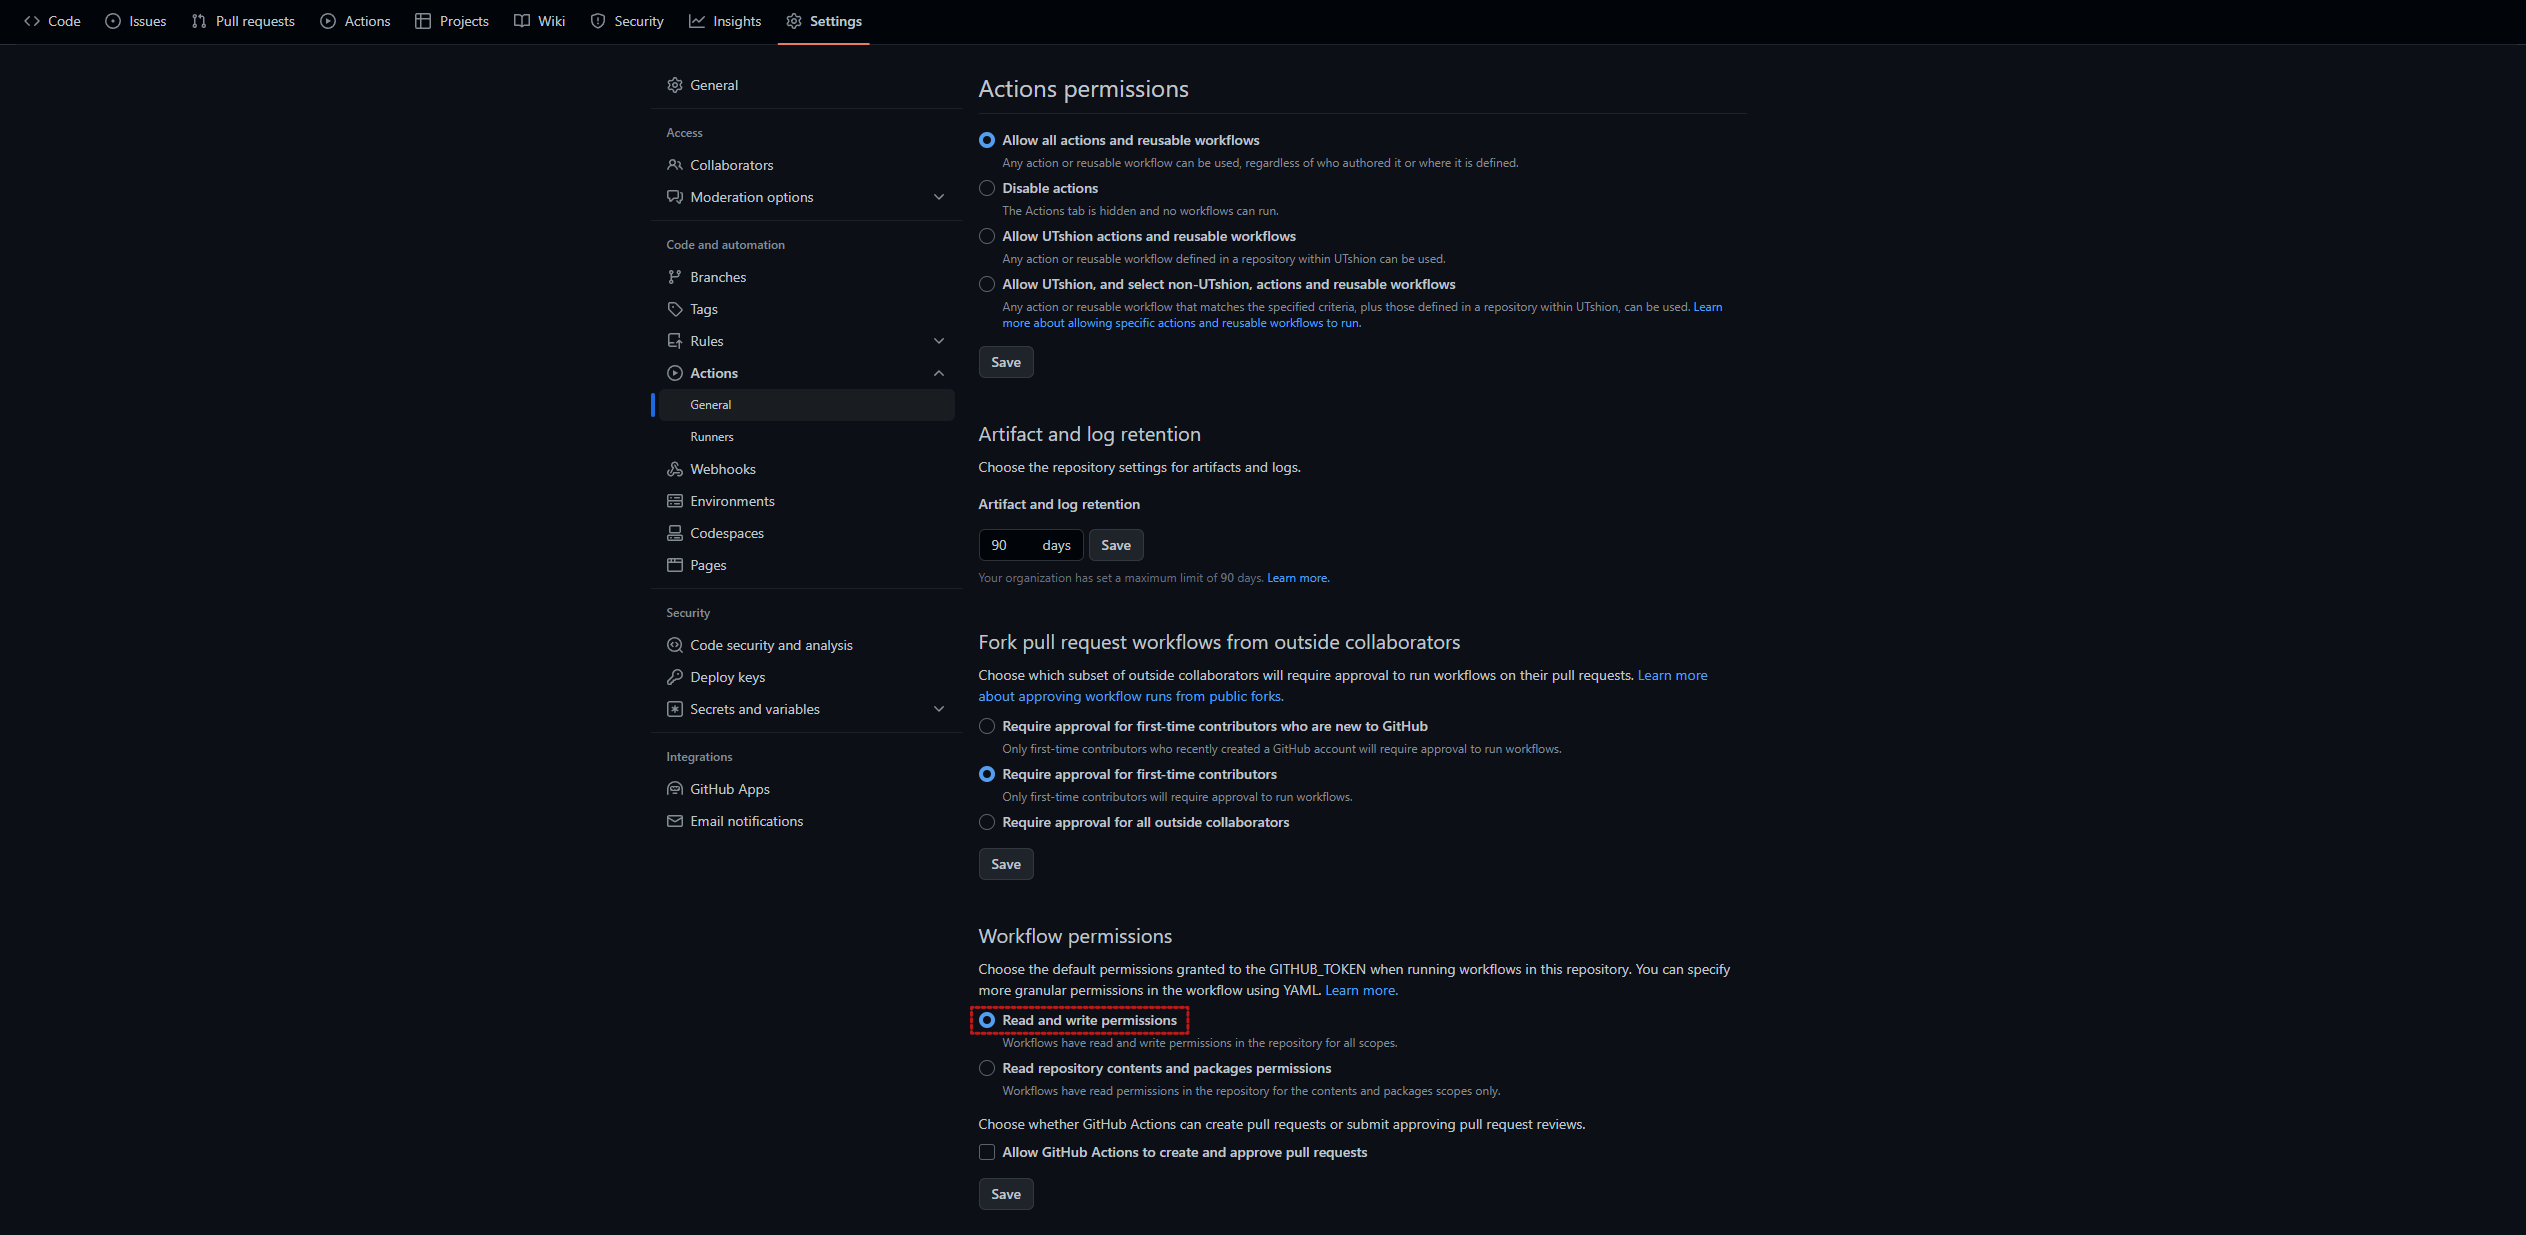Open Learn more about approving workflow runs

1131,696
